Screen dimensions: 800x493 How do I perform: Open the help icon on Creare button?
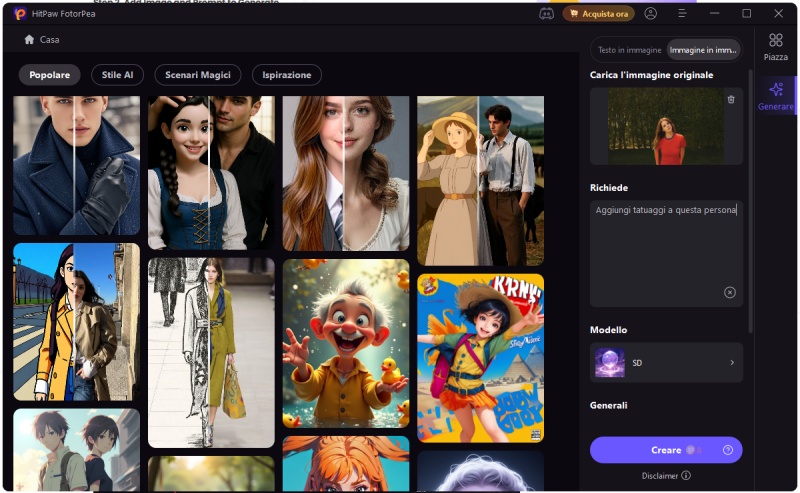[728, 450]
